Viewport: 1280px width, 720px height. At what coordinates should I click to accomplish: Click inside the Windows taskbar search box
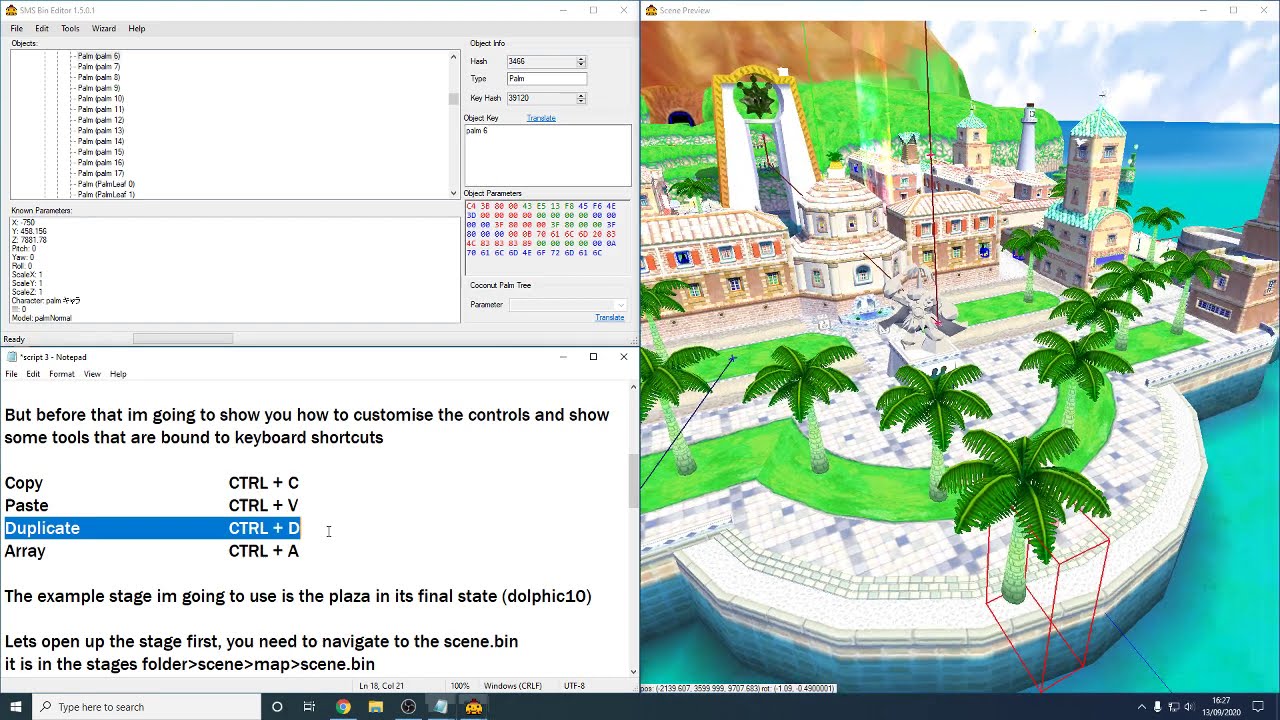click(x=147, y=707)
